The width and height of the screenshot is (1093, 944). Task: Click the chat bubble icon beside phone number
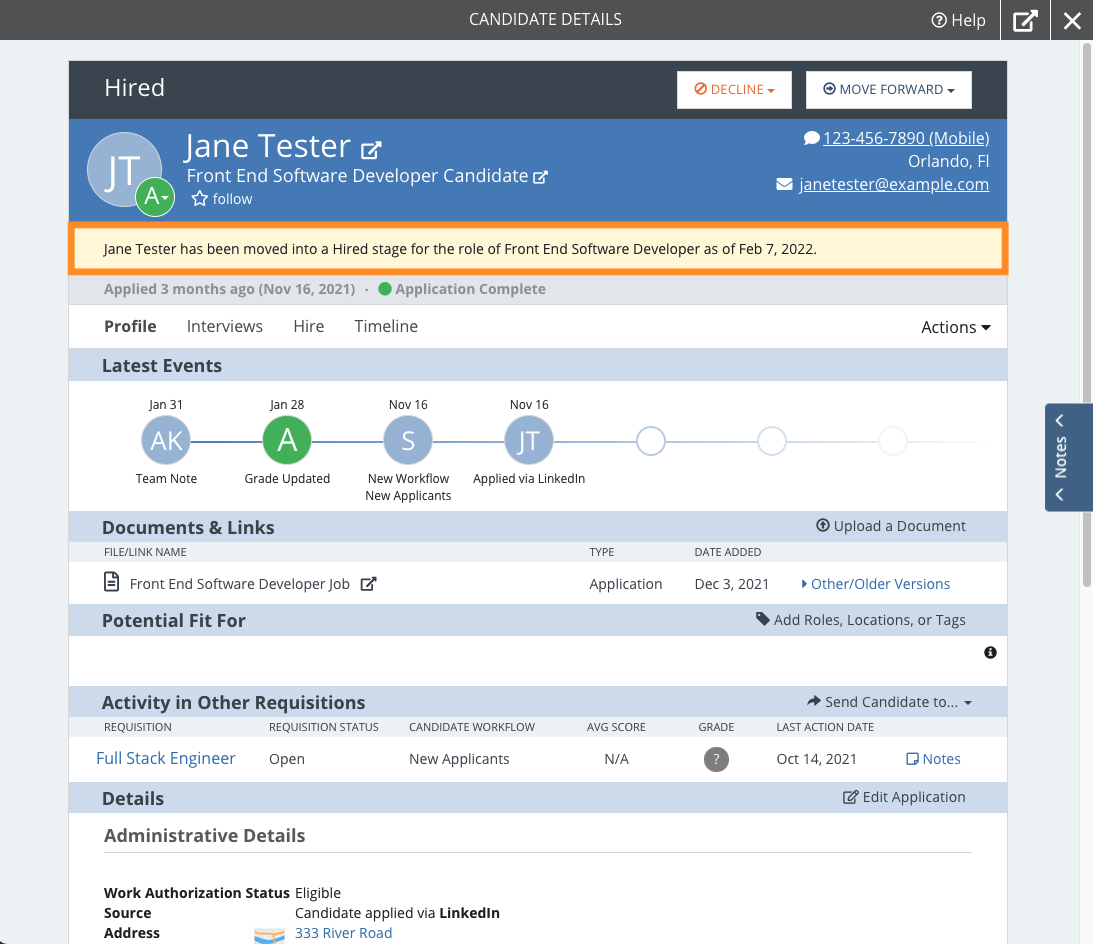[x=811, y=138]
